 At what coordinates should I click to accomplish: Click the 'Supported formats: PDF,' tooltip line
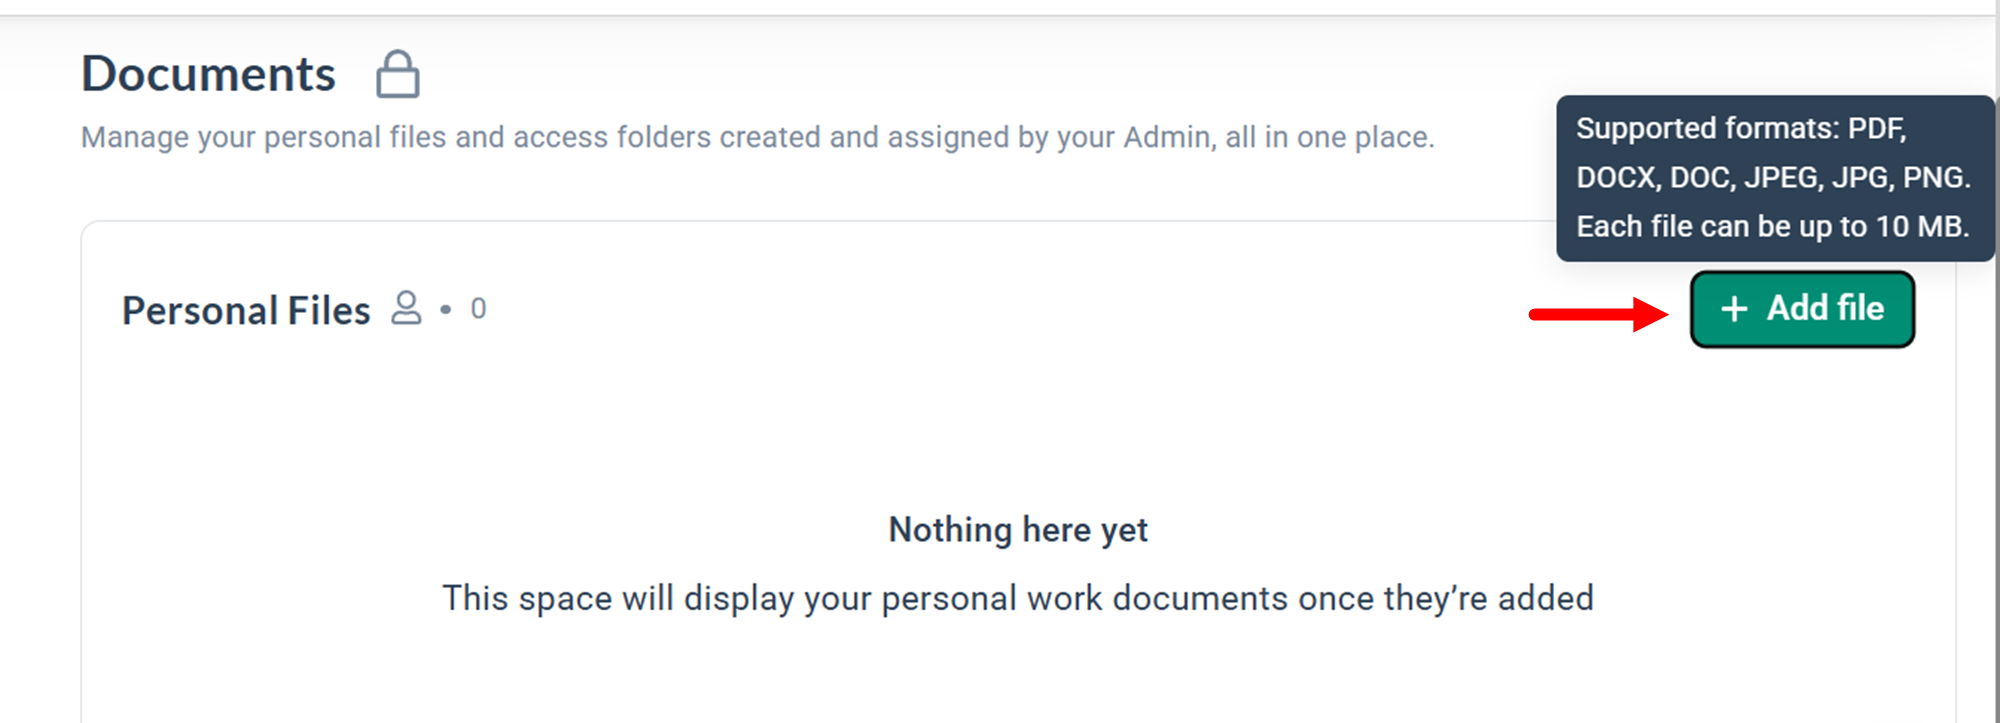1741,129
